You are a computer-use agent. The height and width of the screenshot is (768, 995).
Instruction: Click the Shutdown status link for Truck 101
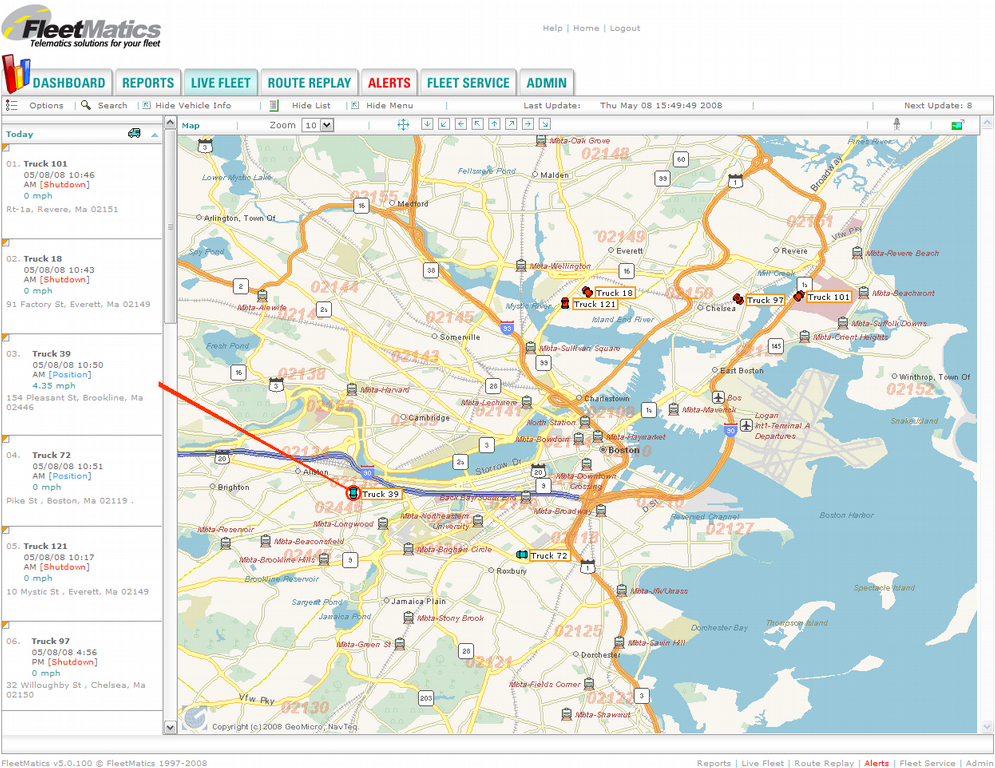65,185
